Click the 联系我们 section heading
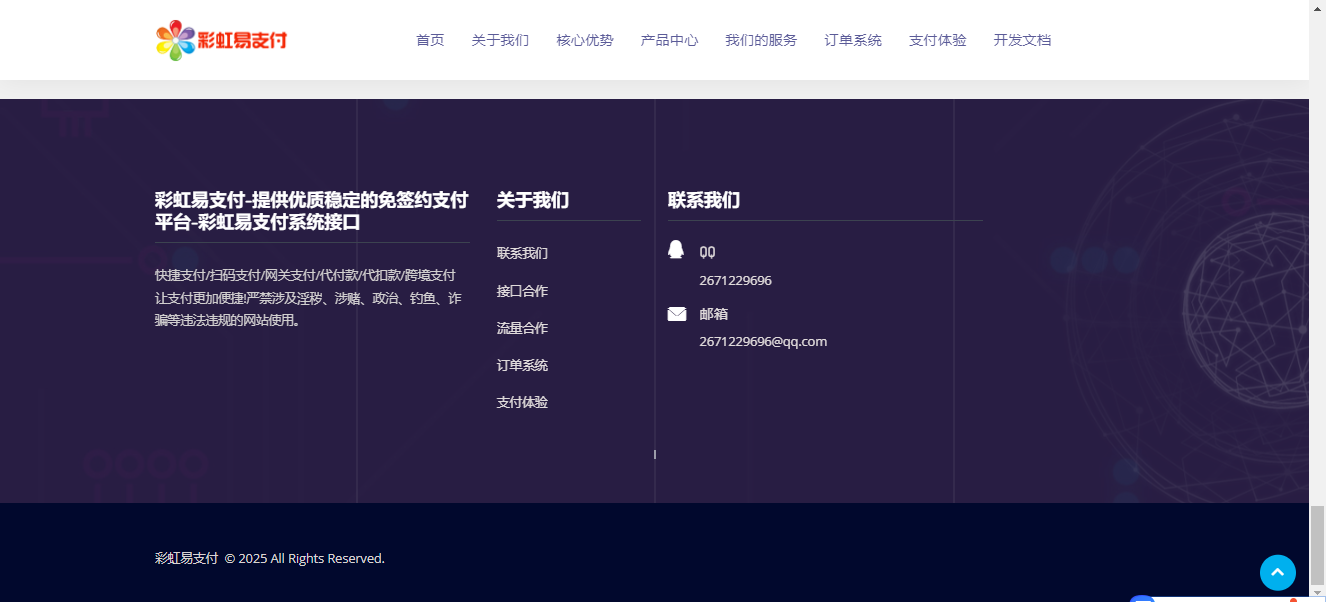Viewport: 1326px width, 602px height. pos(704,200)
